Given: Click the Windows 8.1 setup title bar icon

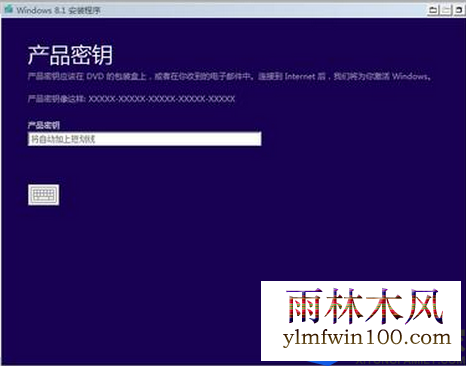Looking at the screenshot, I should click(8, 9).
